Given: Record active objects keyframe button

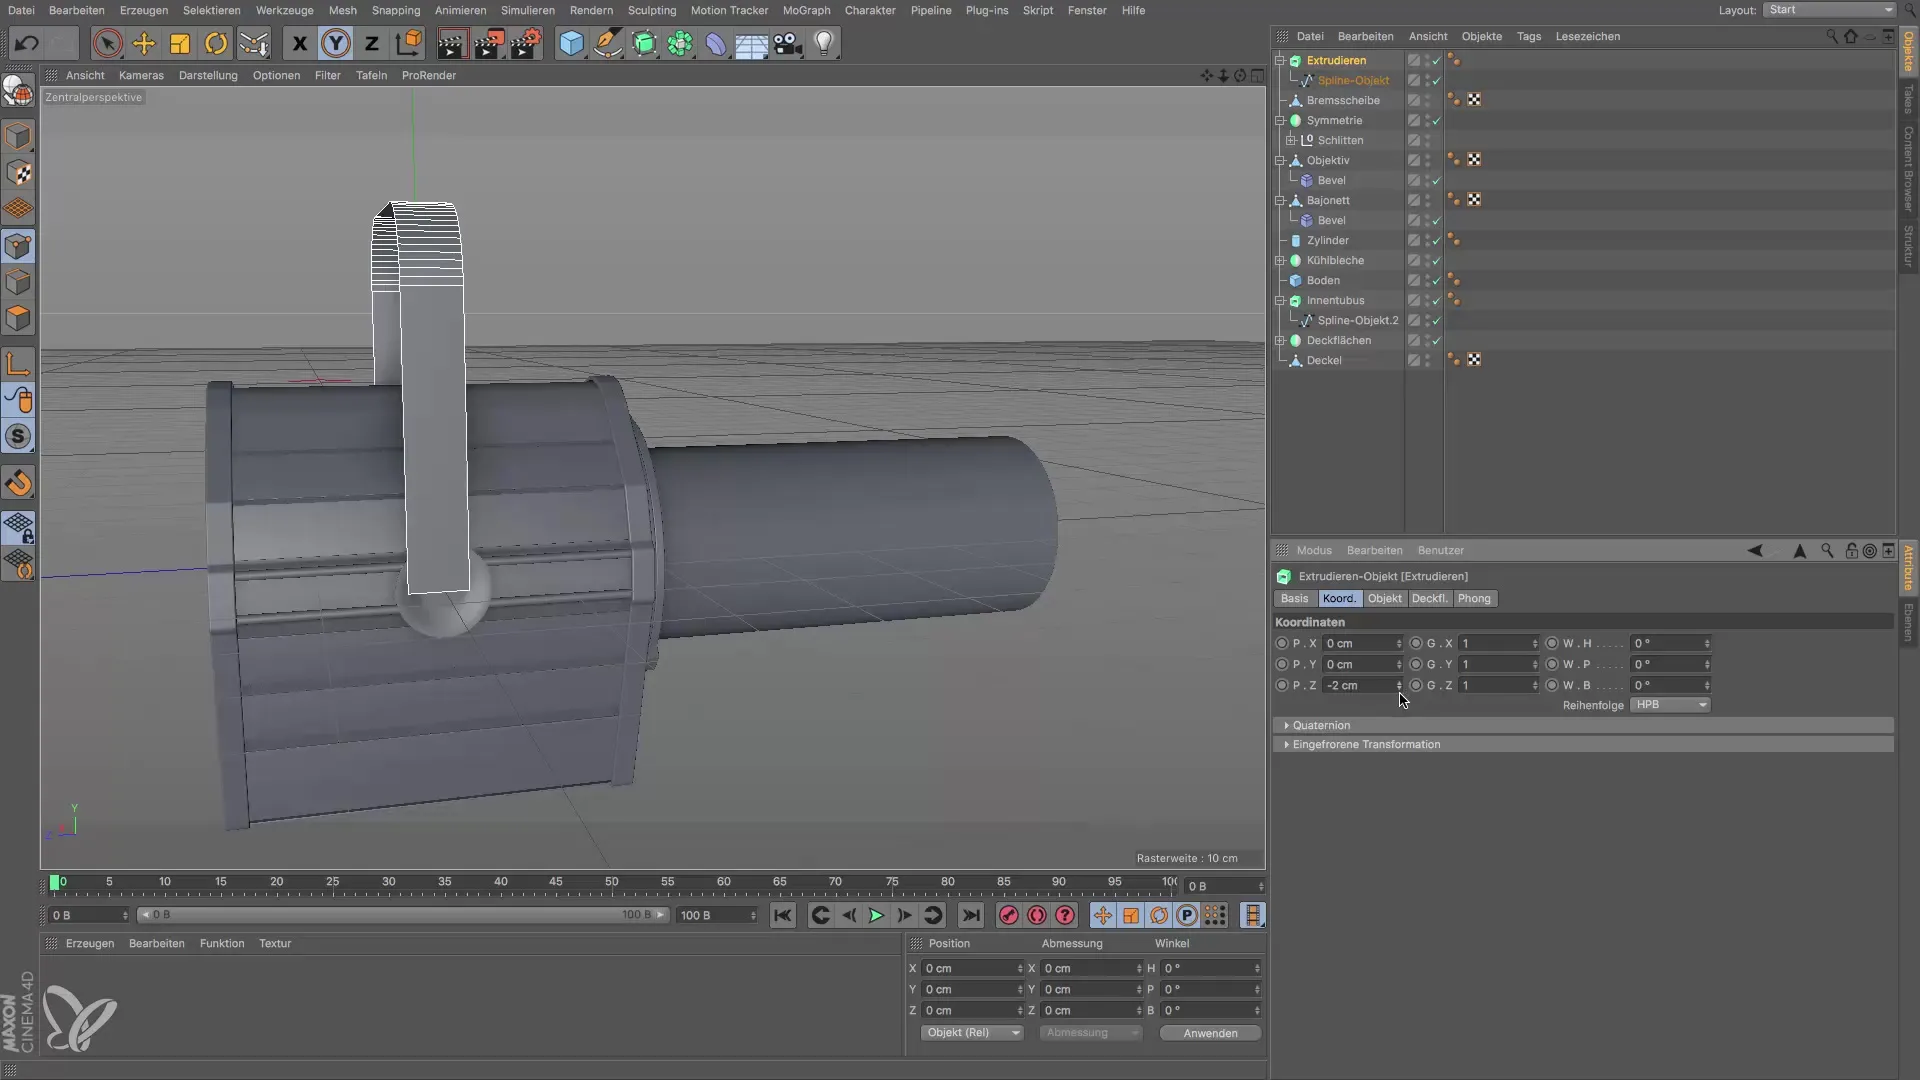Looking at the screenshot, I should point(1009,915).
